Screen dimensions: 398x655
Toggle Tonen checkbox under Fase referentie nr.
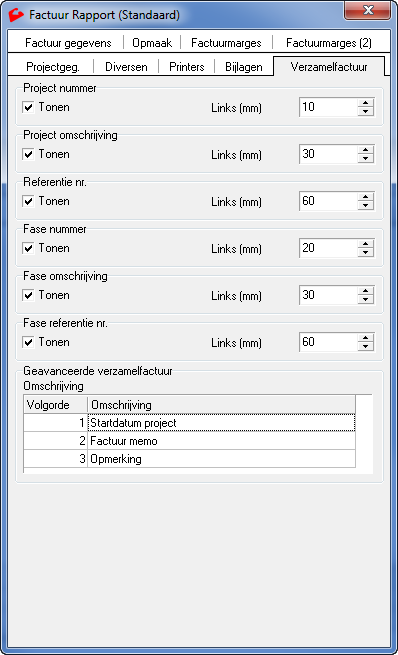(x=28, y=343)
